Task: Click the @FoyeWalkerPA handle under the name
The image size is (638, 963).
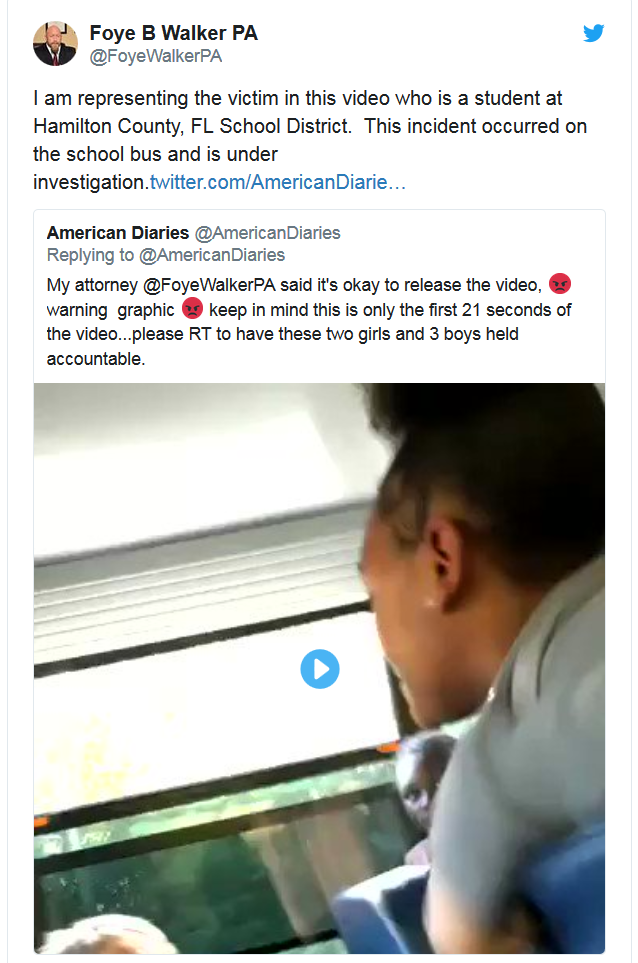Action: 156,57
